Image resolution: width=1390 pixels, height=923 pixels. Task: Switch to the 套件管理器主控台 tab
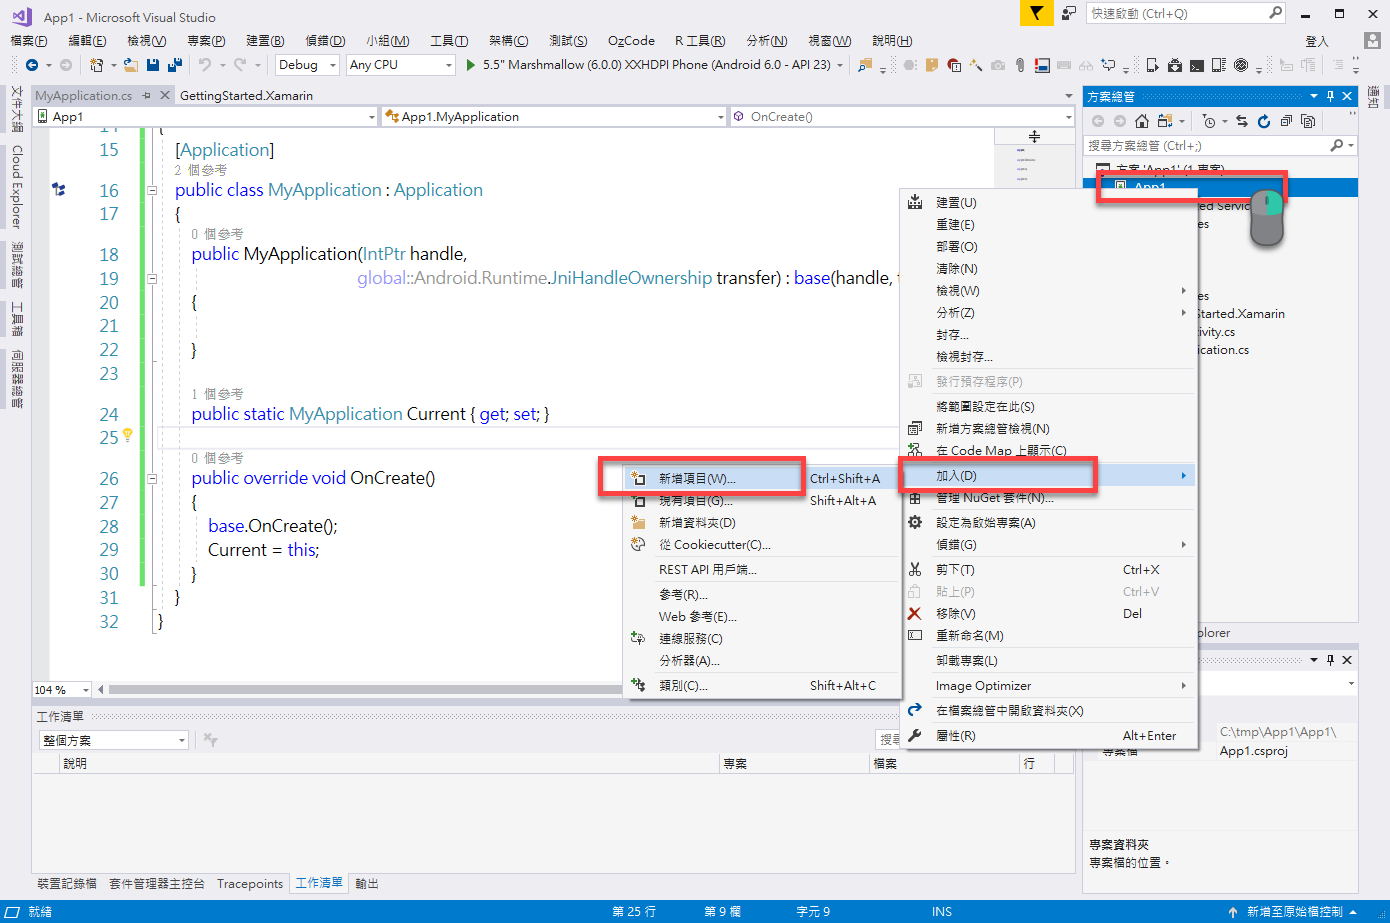157,883
